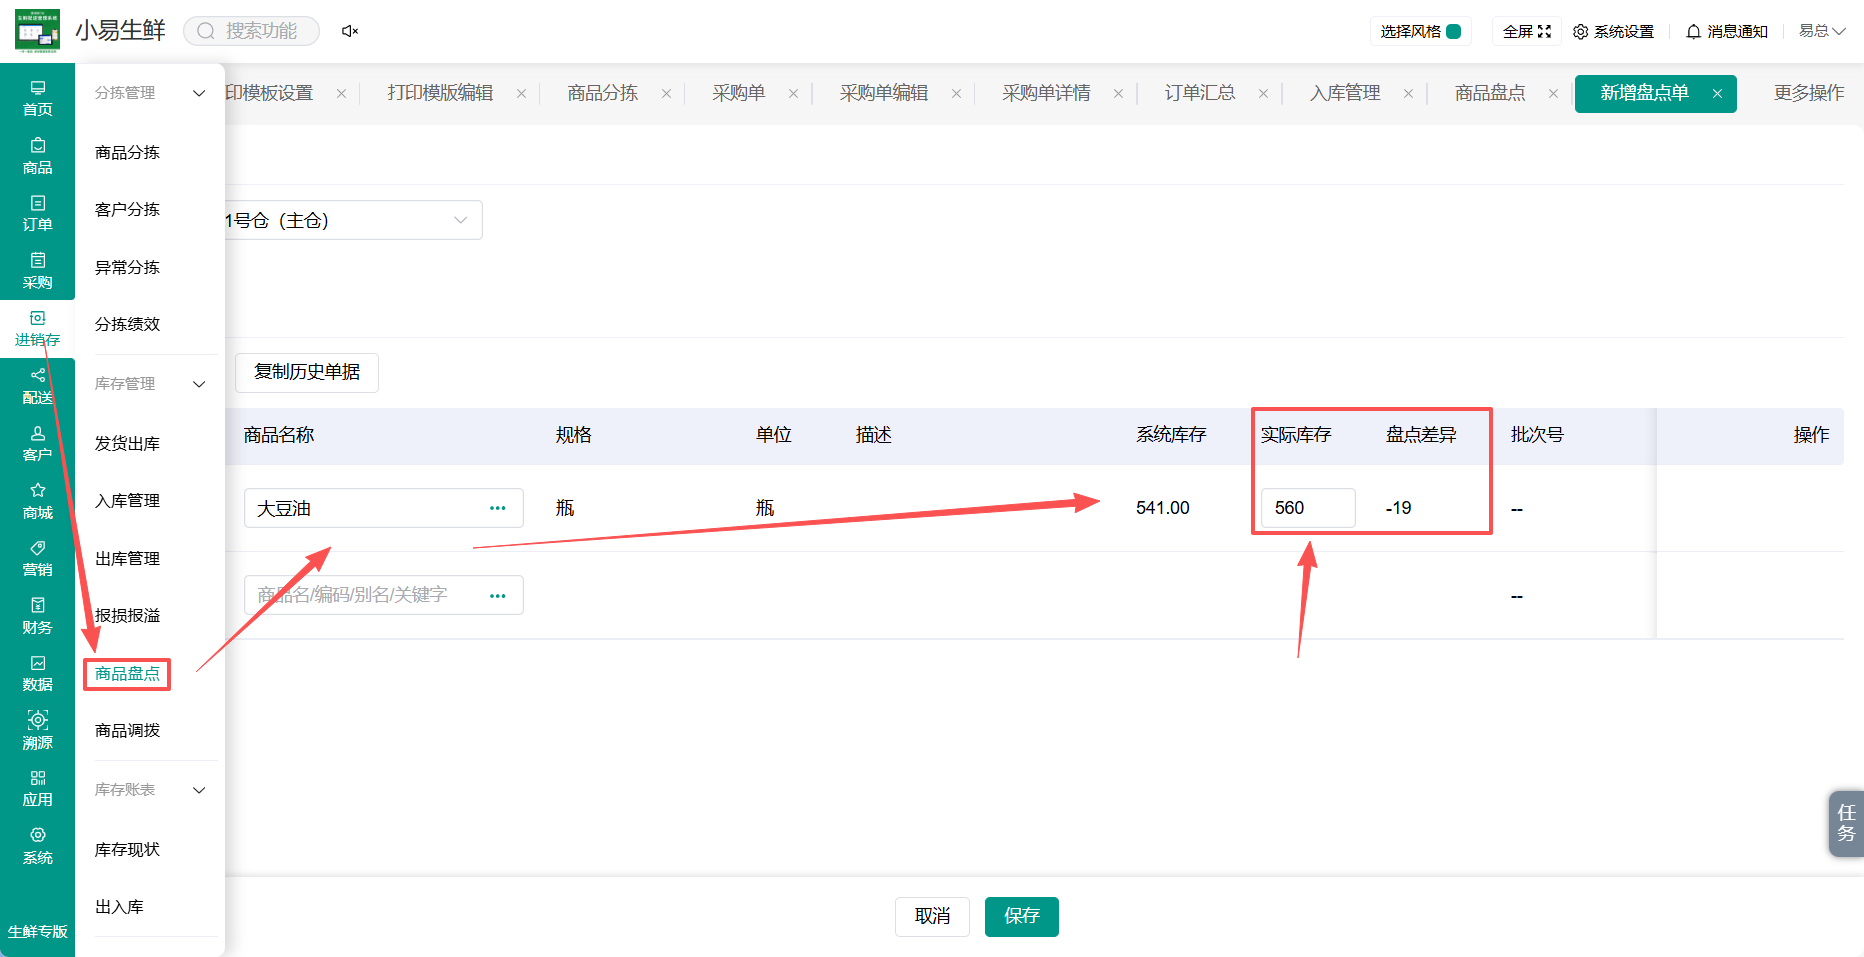Click the 实际库存 input showing 560

coord(1307,508)
